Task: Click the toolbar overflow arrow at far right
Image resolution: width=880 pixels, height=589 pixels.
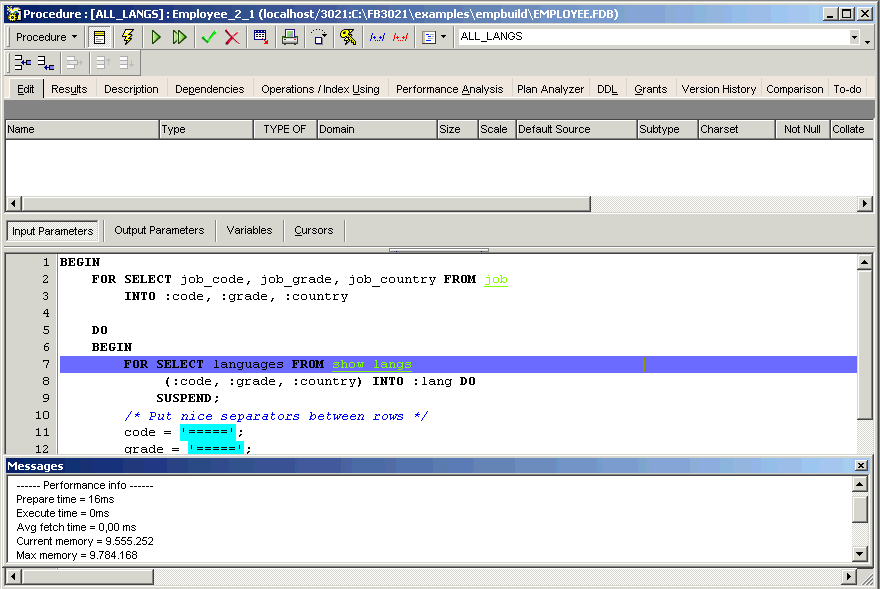Action: (x=868, y=40)
